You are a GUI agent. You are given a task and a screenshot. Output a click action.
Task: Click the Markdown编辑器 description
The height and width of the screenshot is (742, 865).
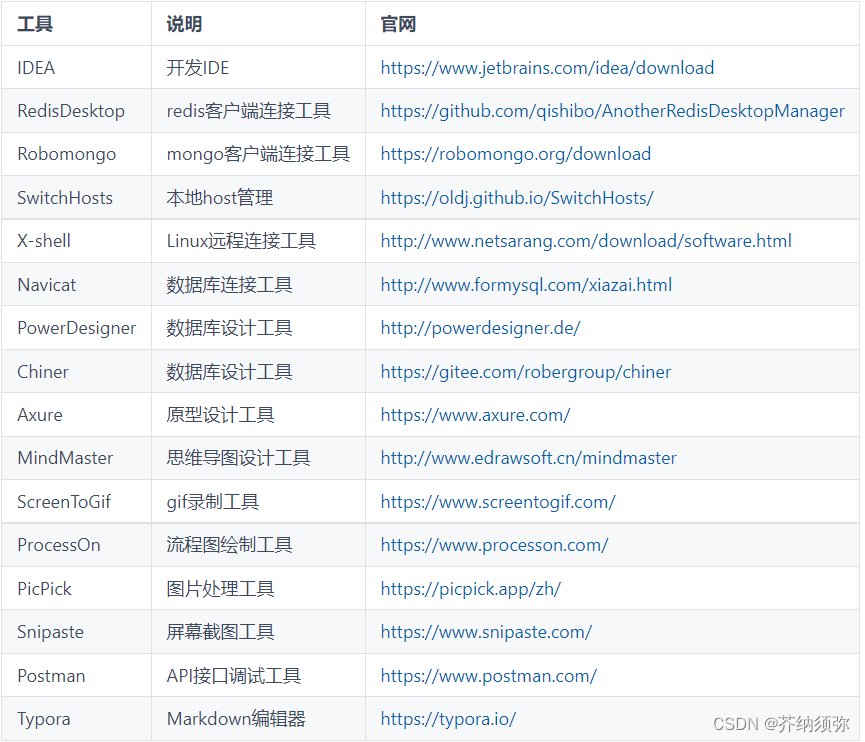click(236, 719)
